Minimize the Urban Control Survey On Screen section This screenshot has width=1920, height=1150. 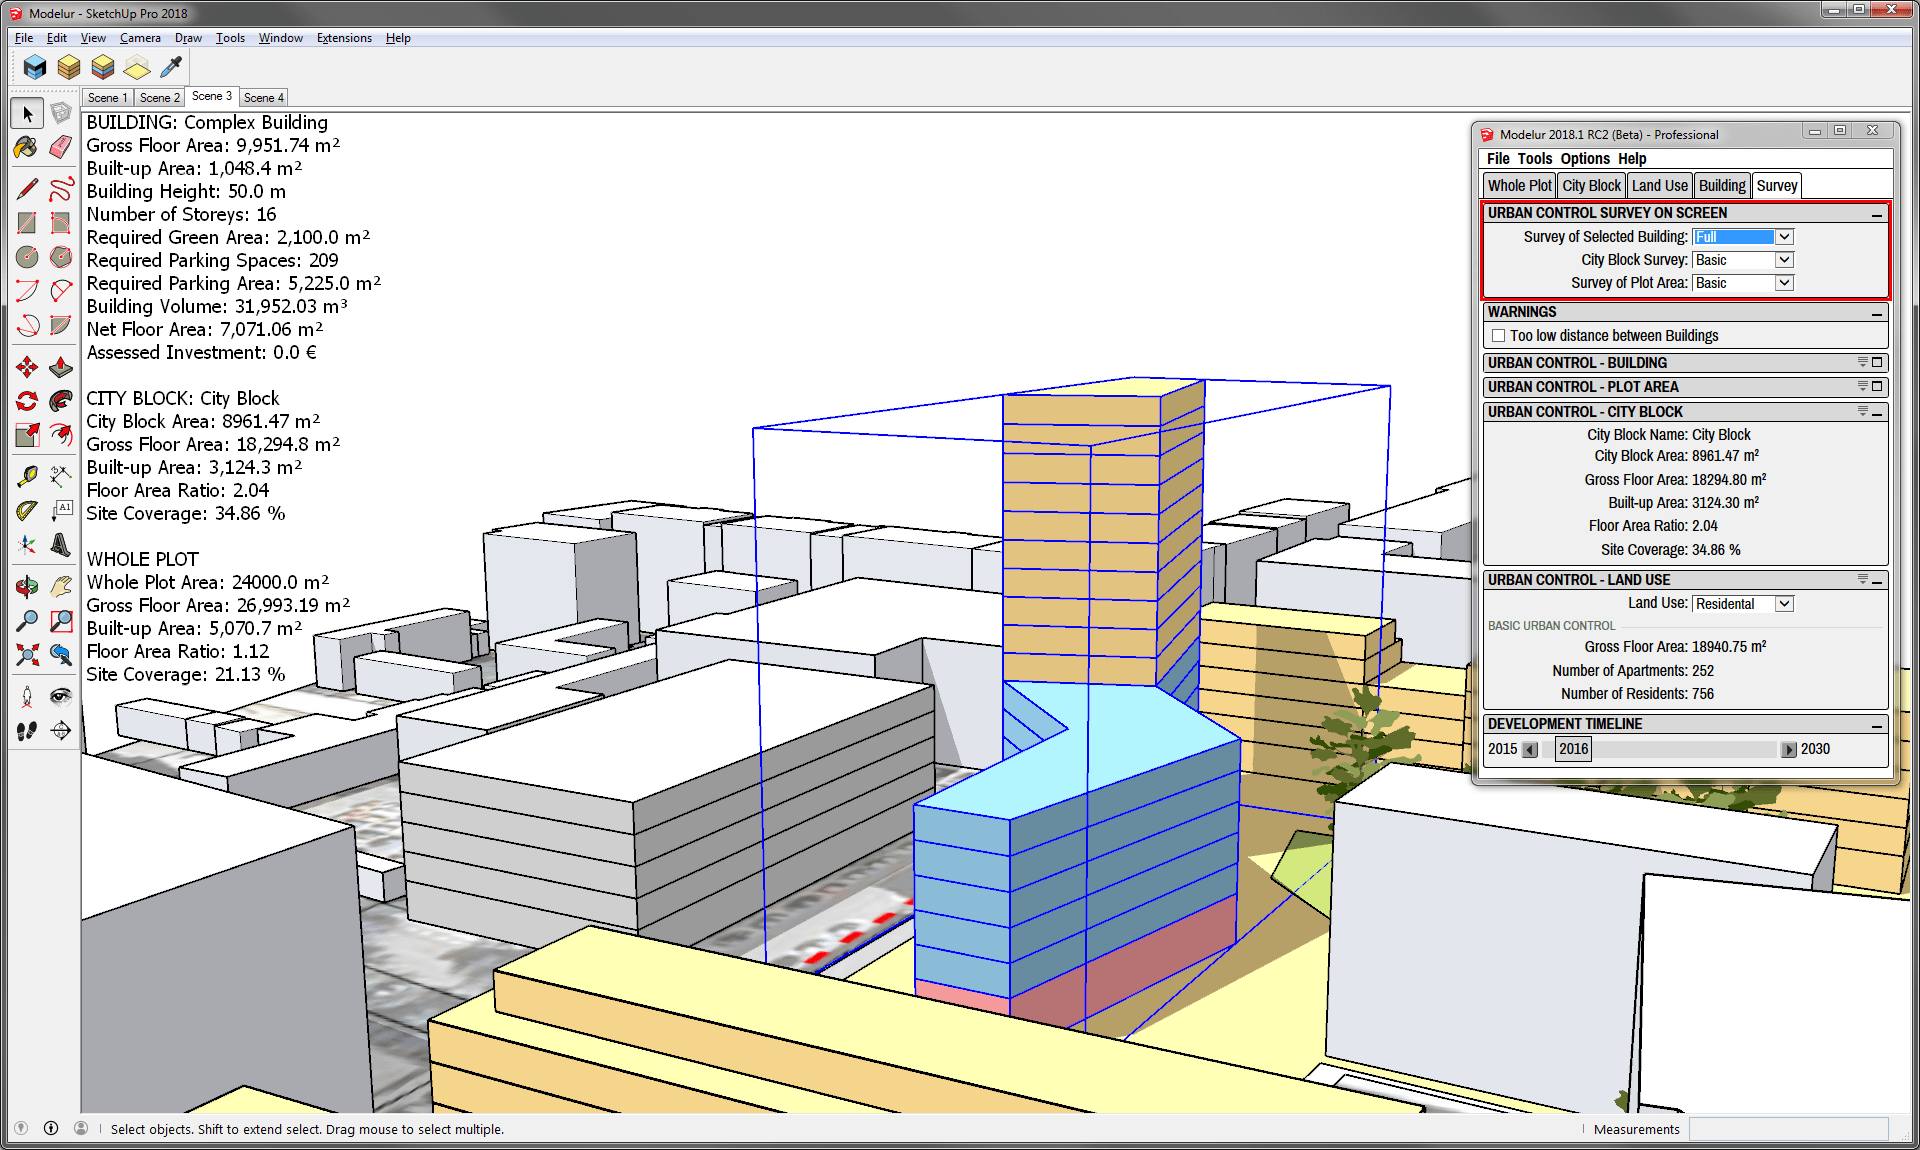coord(1876,212)
